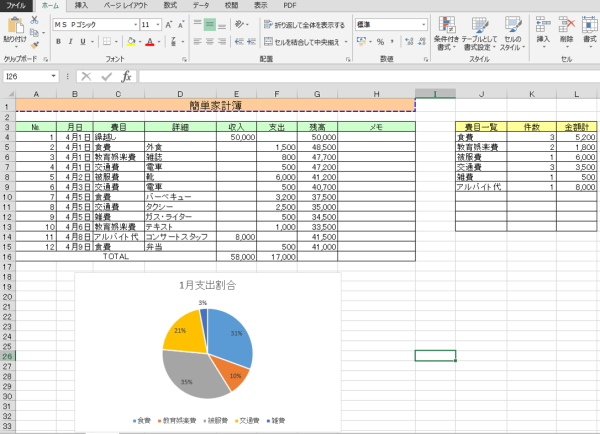Click the increase decimal places icon
600x434 pixels.
coord(409,42)
